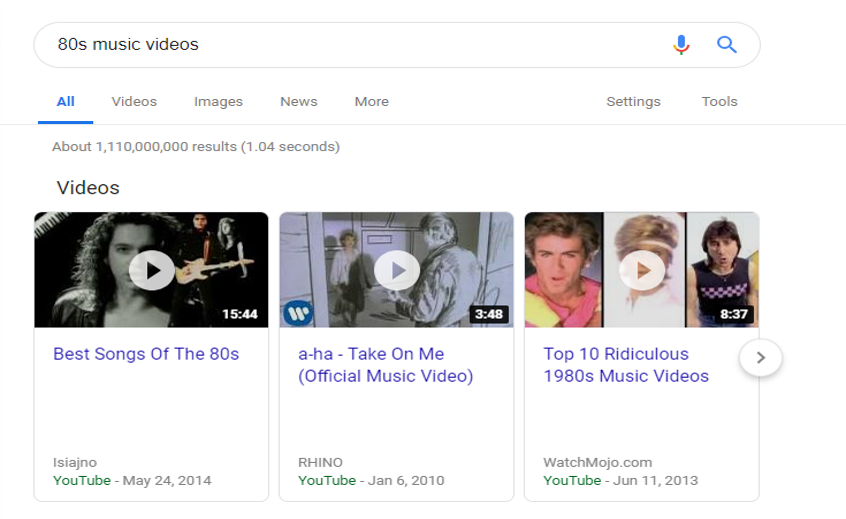Viewport: 846px width, 519px height.
Task: Select the All results tab
Action: coord(66,102)
